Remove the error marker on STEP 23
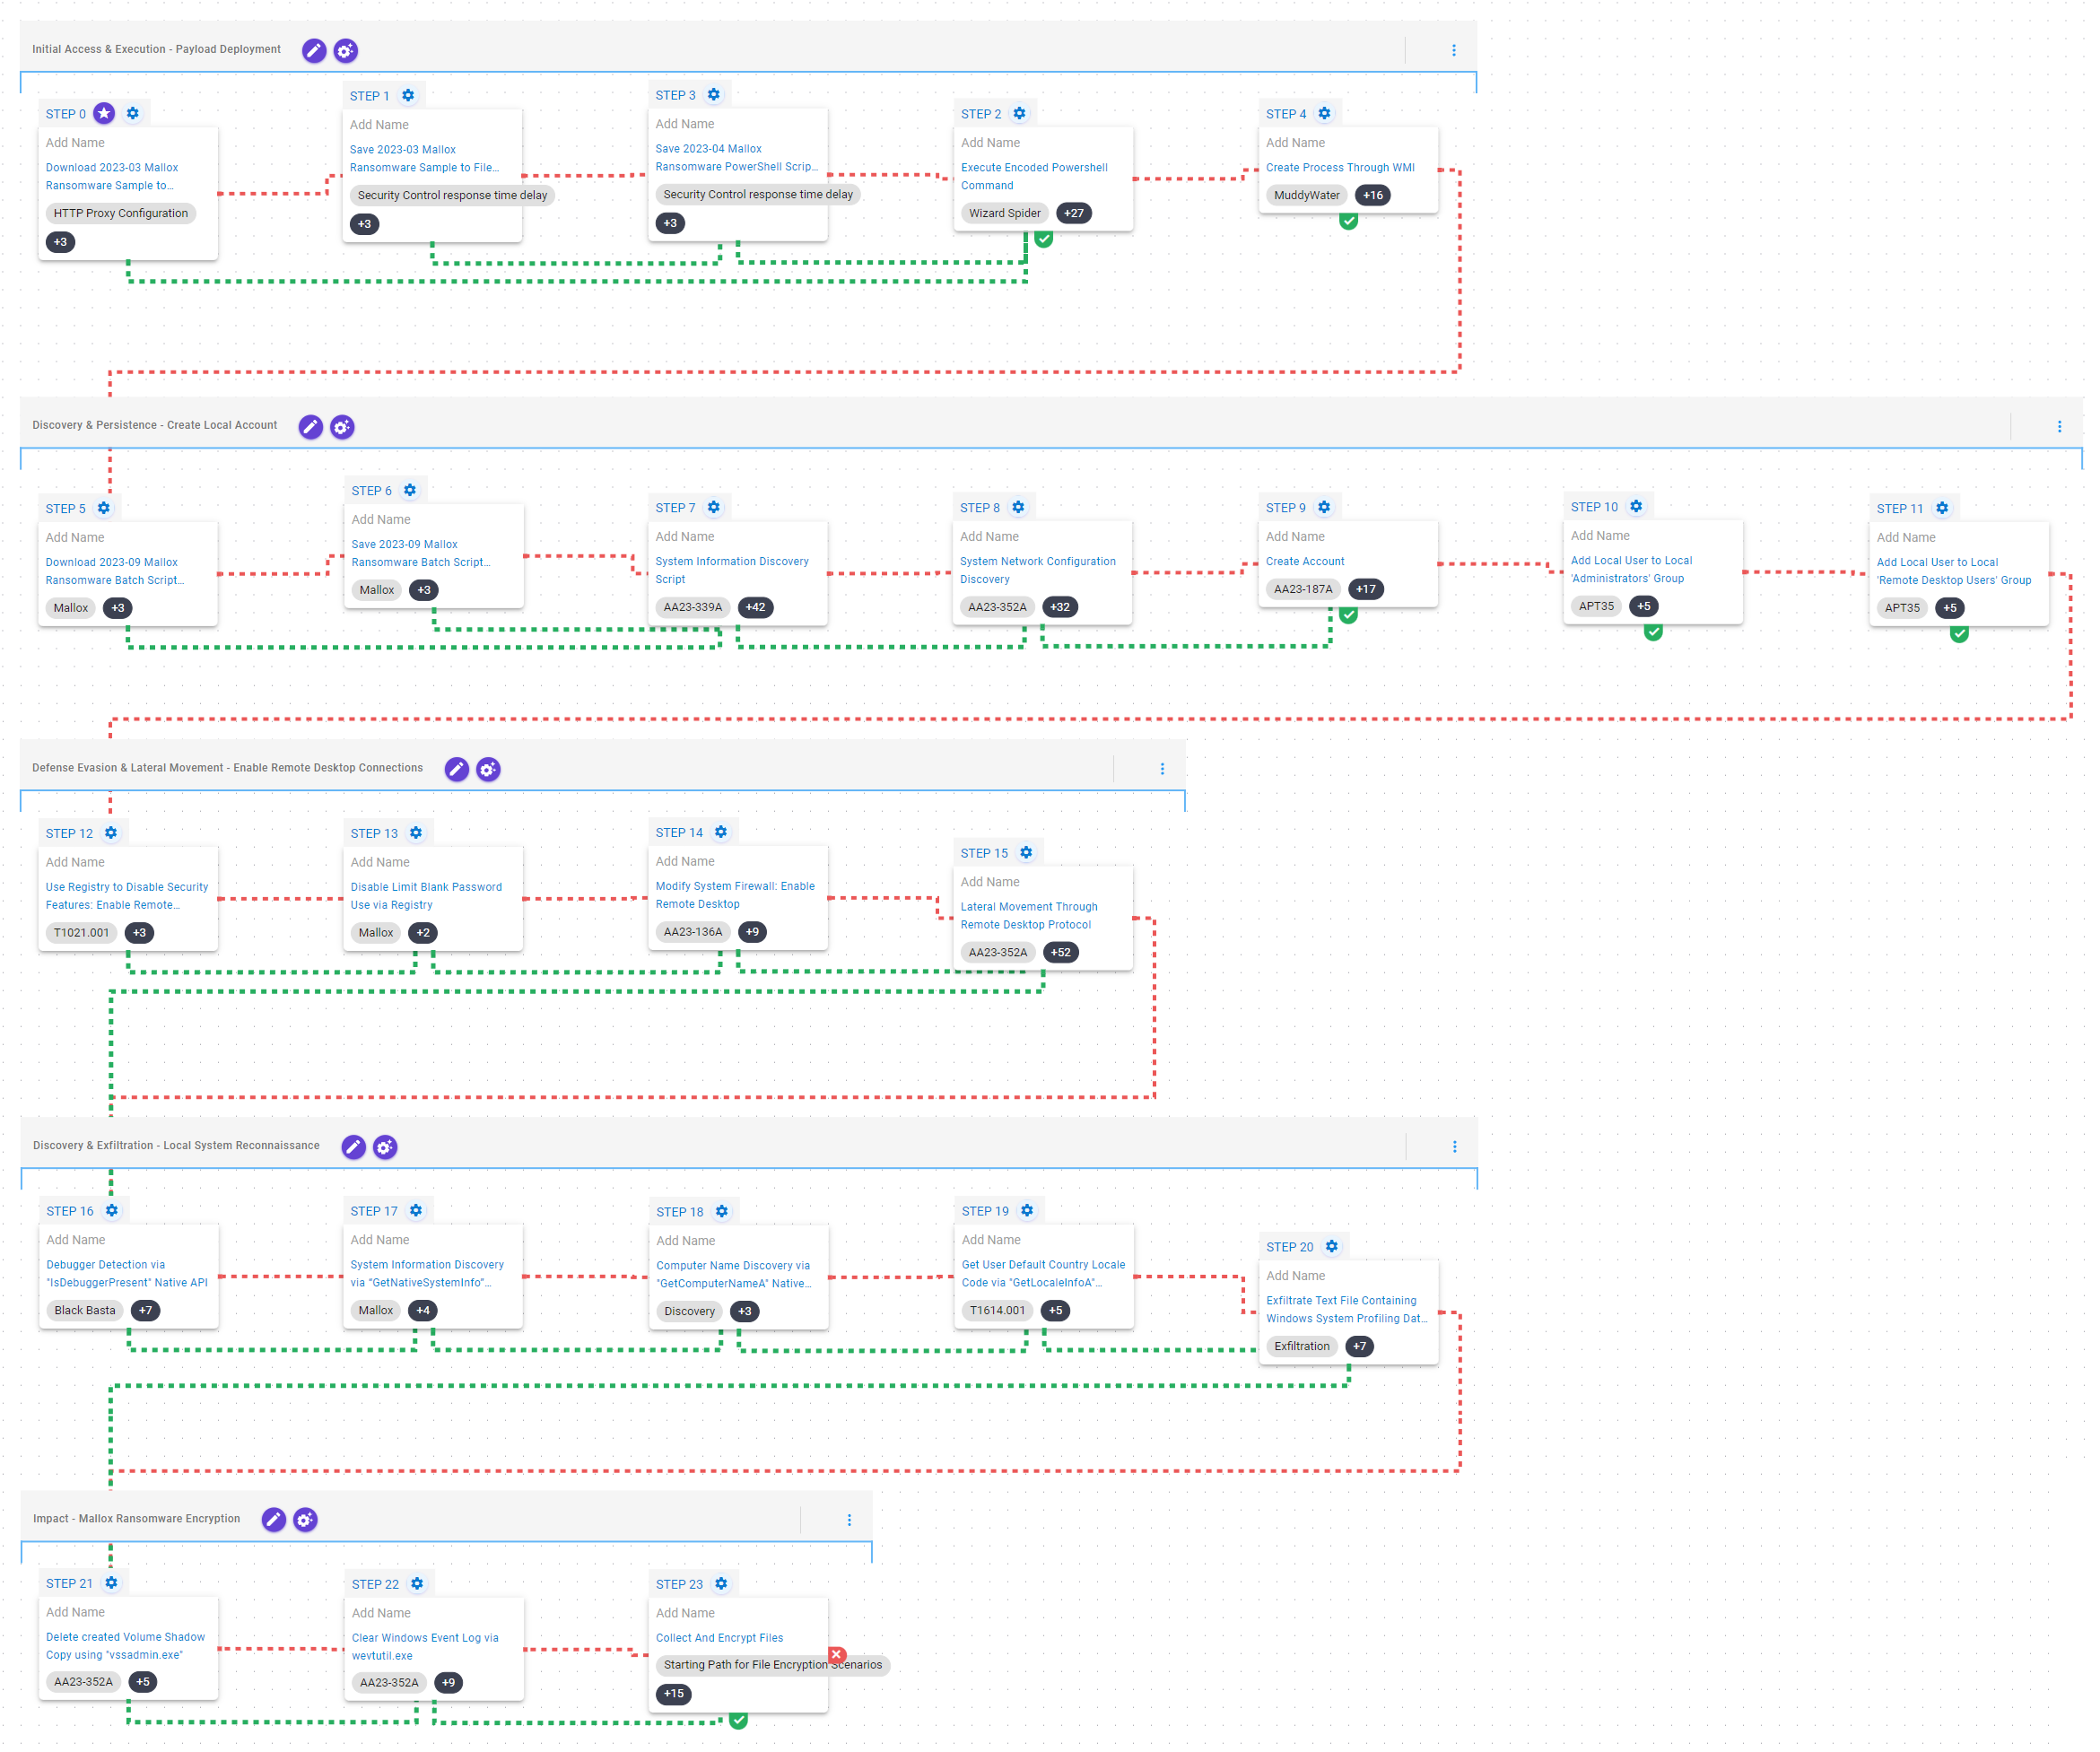This screenshot has width=2100, height=1752. click(x=838, y=1655)
